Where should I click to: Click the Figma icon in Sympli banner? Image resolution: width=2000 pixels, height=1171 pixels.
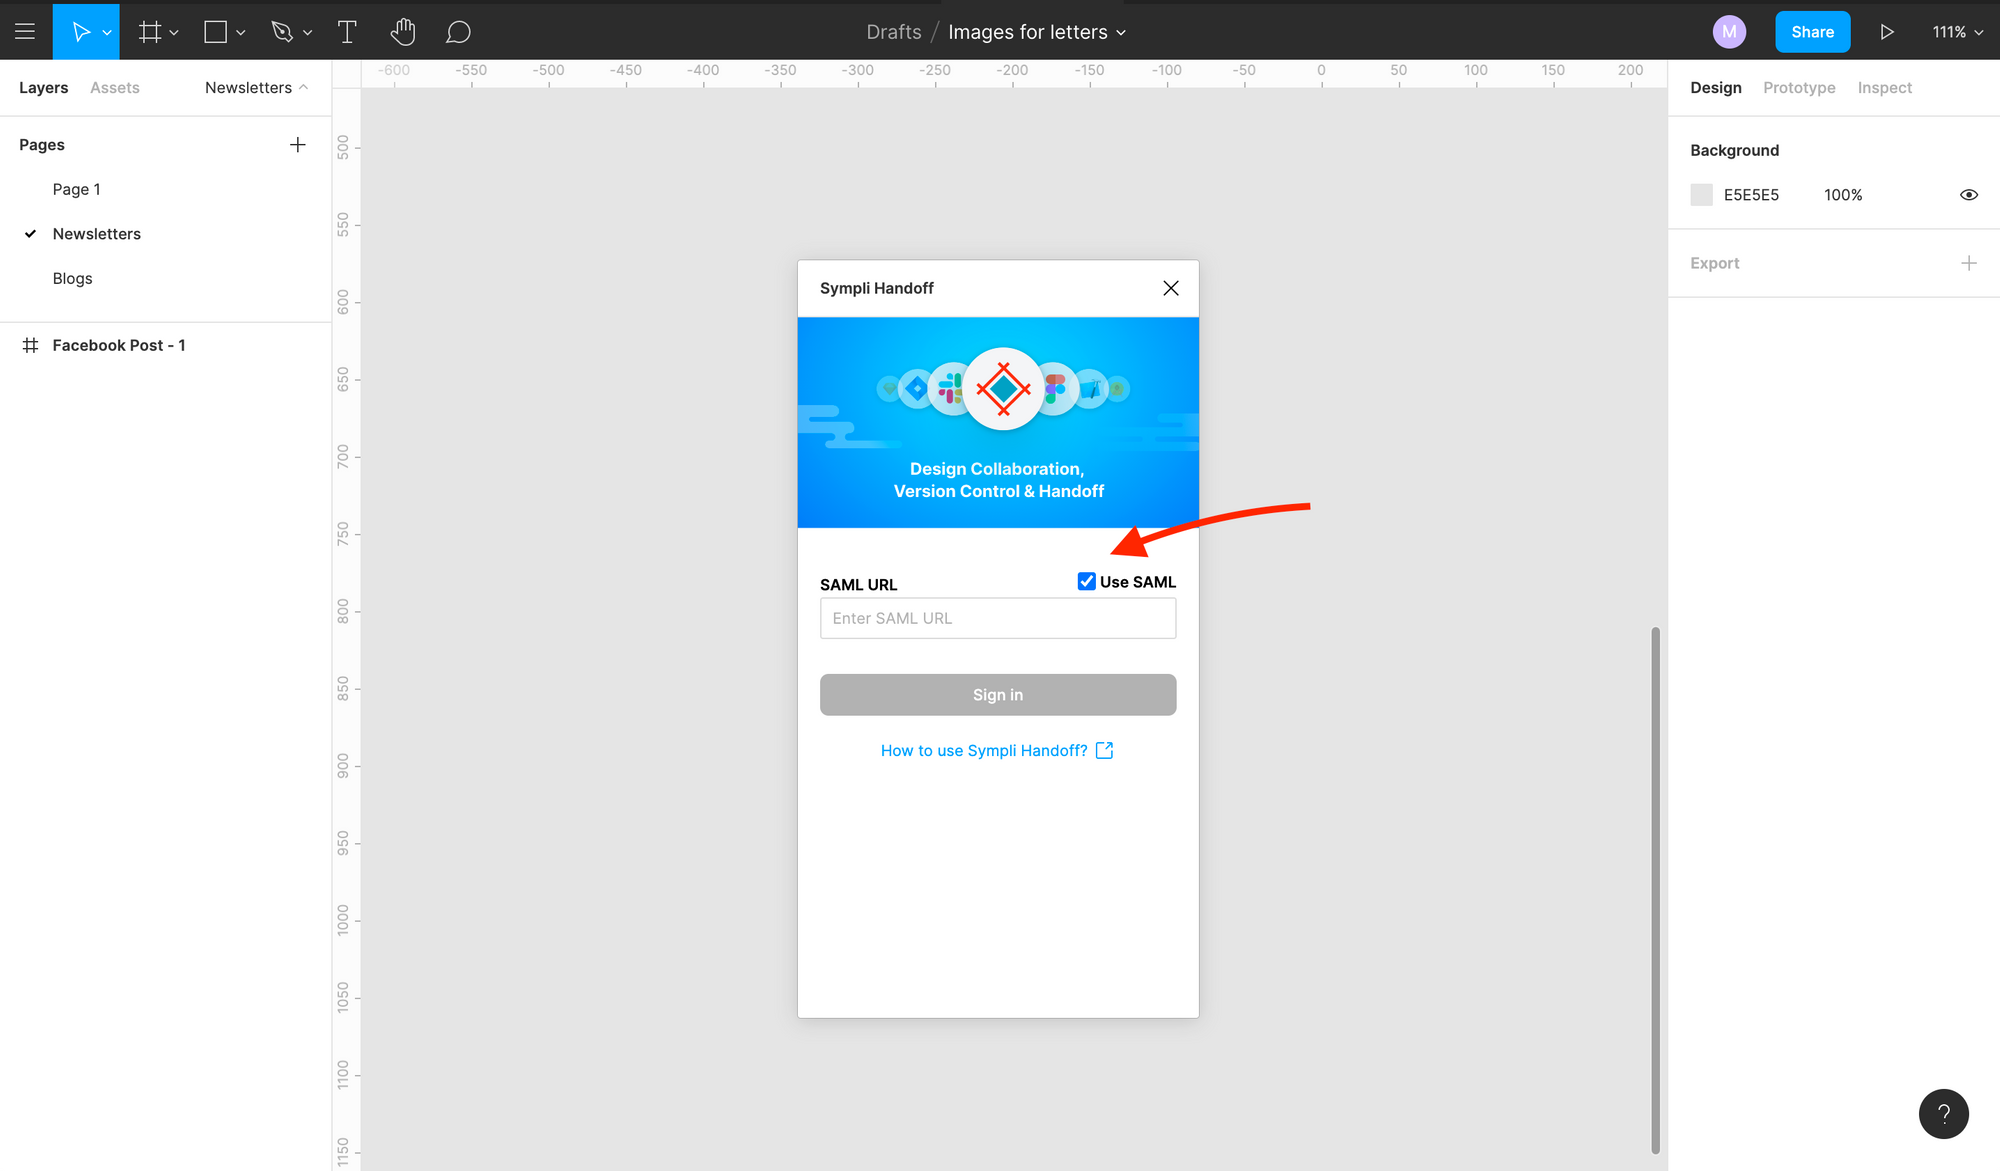tap(1055, 388)
